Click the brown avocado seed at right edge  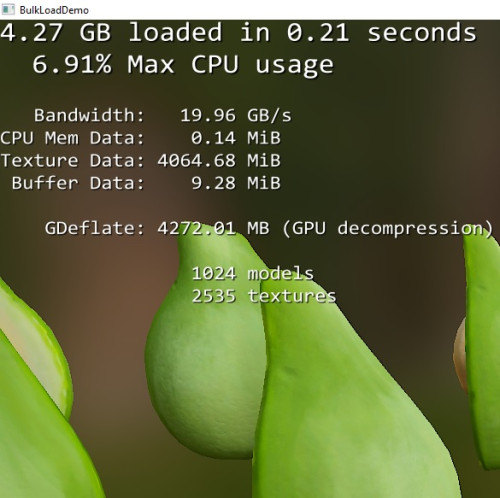point(460,353)
